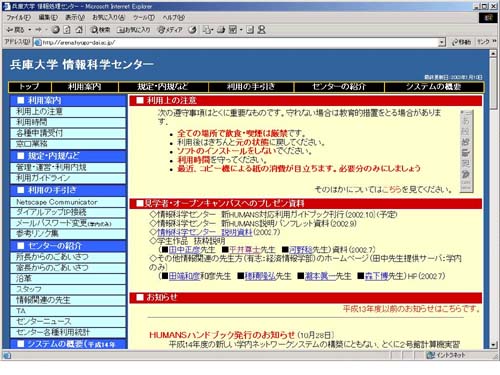Click the vertical scrollbar down arrow
Screen dimensions: 500x375
tap(493, 345)
